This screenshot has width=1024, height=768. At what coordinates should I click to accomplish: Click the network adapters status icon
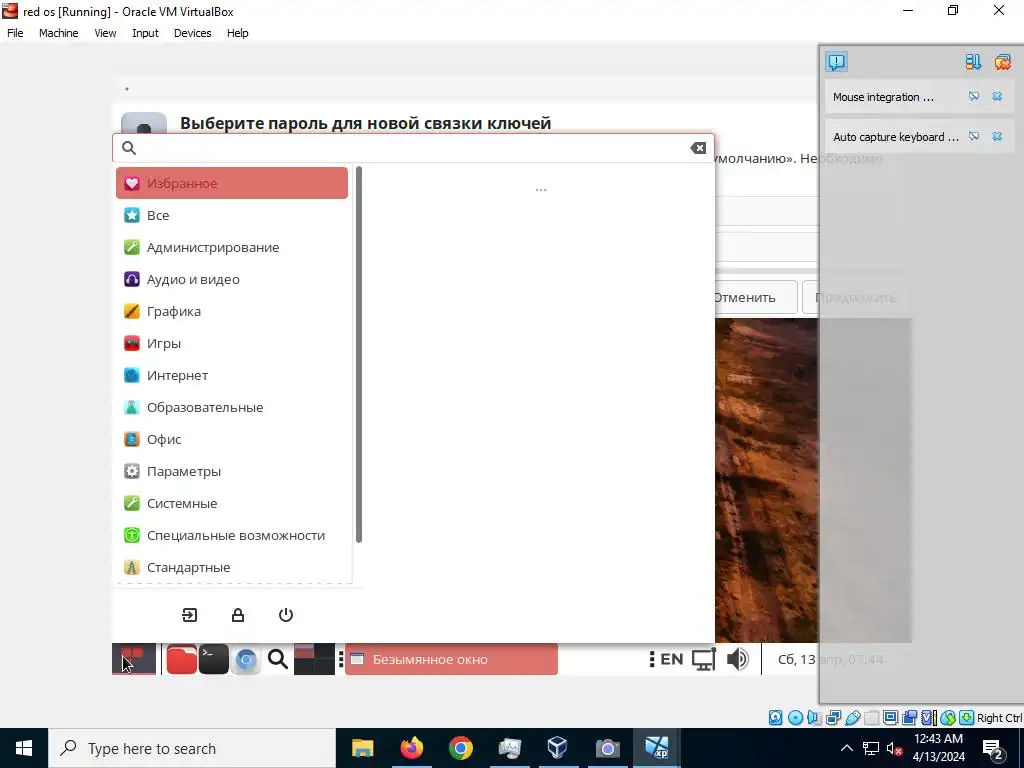point(833,718)
